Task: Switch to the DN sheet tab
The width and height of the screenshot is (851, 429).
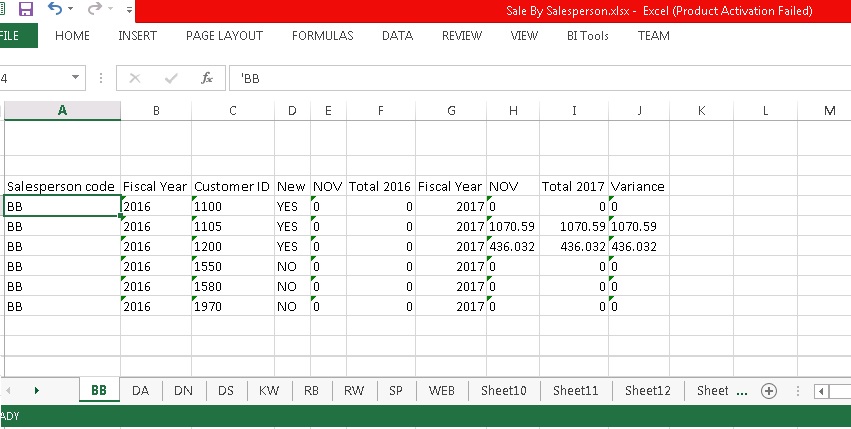Action: (183, 390)
